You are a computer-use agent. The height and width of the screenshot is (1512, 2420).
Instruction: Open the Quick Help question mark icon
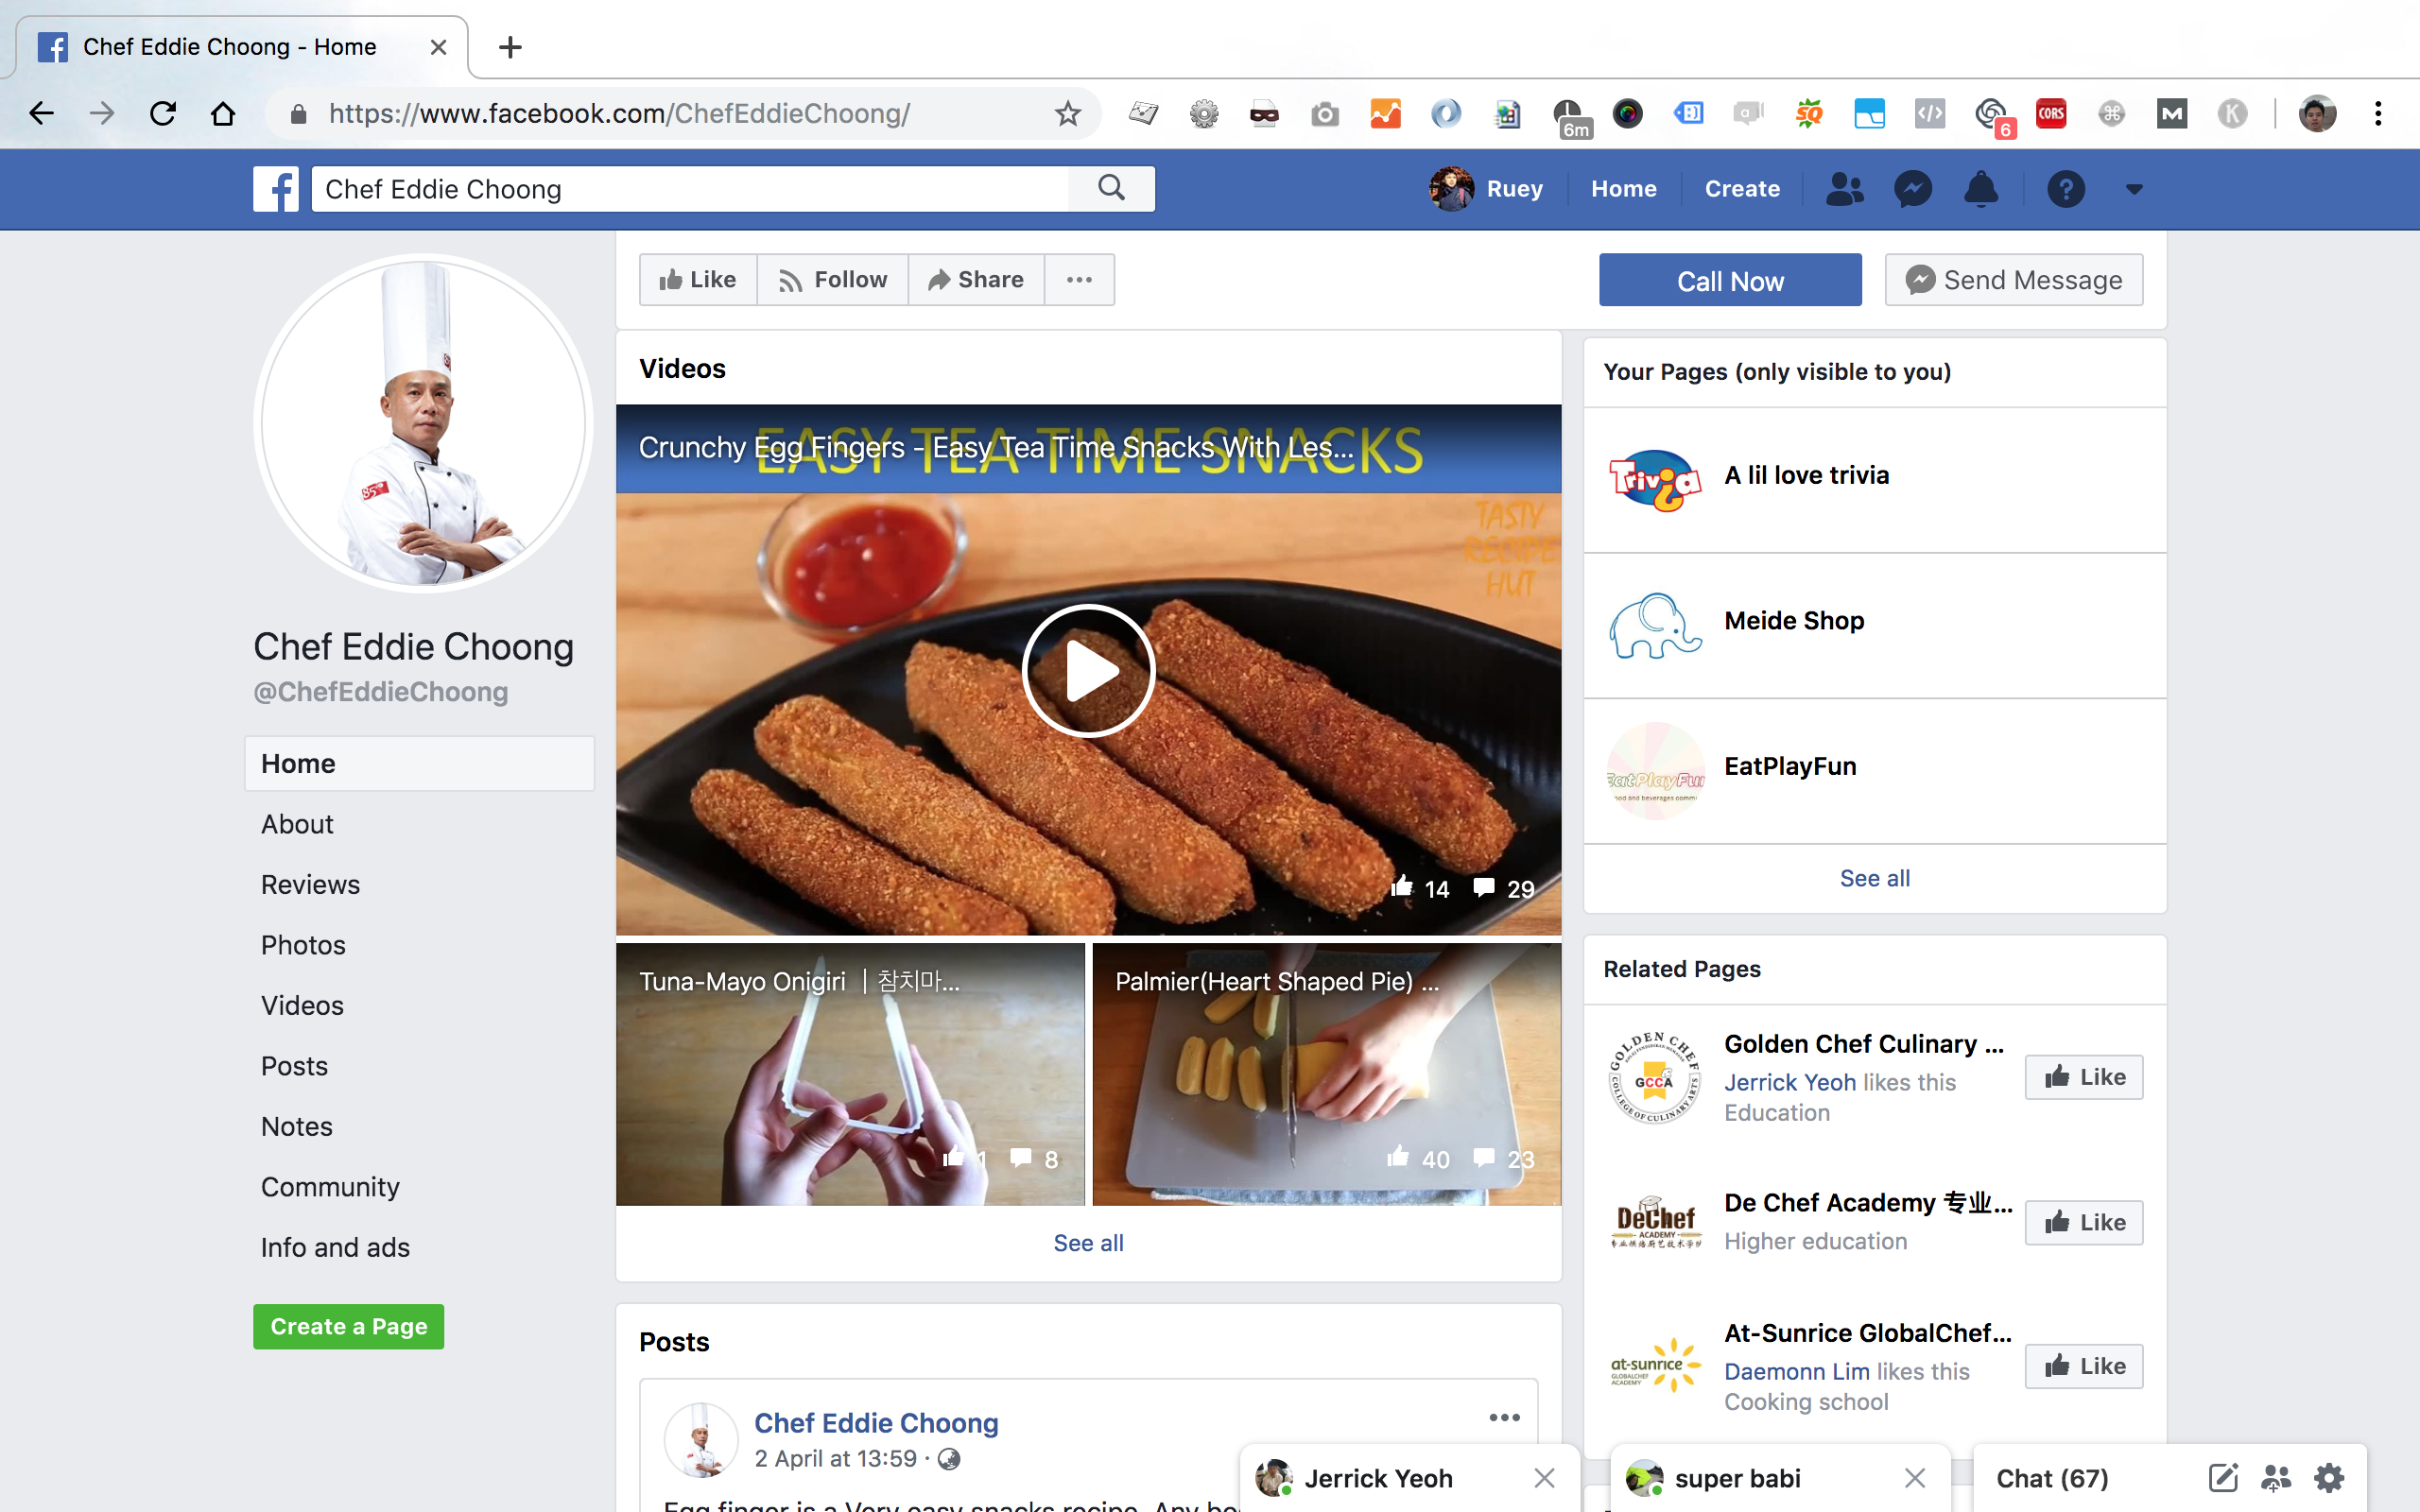pyautogui.click(x=2066, y=189)
